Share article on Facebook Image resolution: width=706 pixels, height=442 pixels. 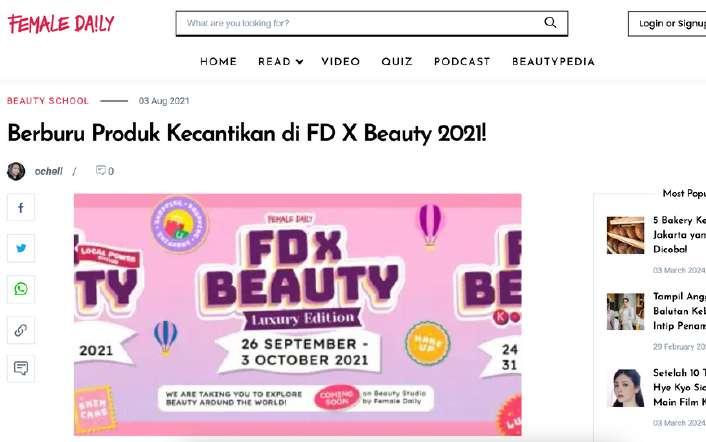[21, 207]
